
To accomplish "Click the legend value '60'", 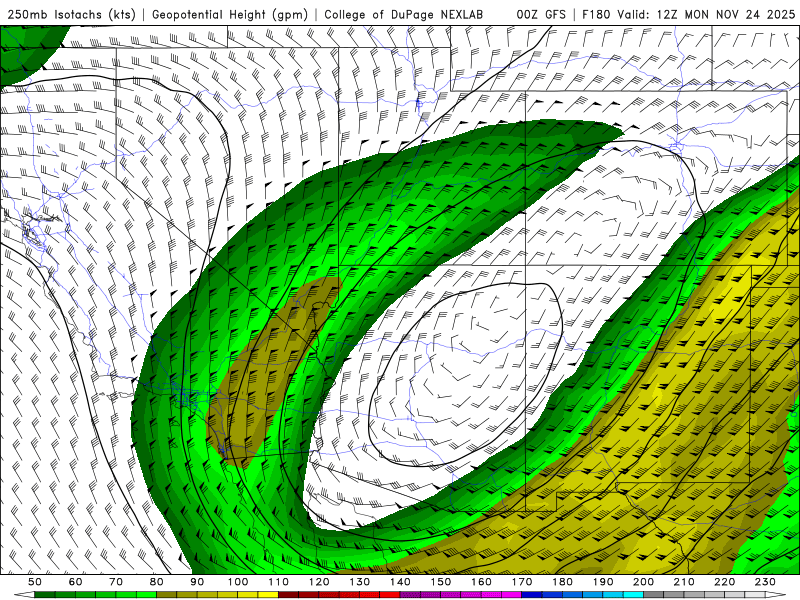I will point(76,582).
